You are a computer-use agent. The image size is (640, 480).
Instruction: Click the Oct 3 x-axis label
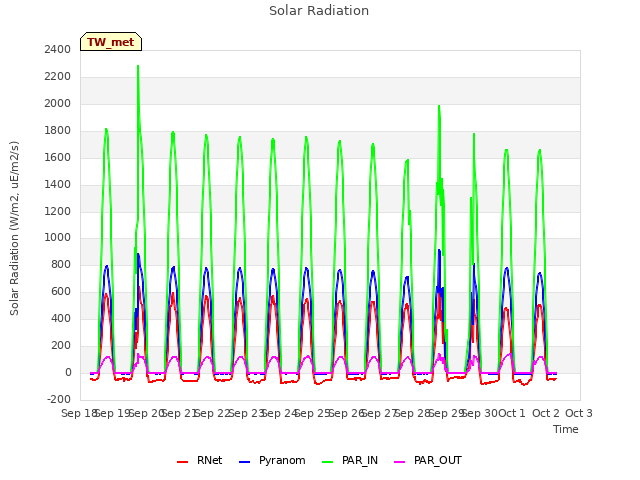click(x=579, y=413)
